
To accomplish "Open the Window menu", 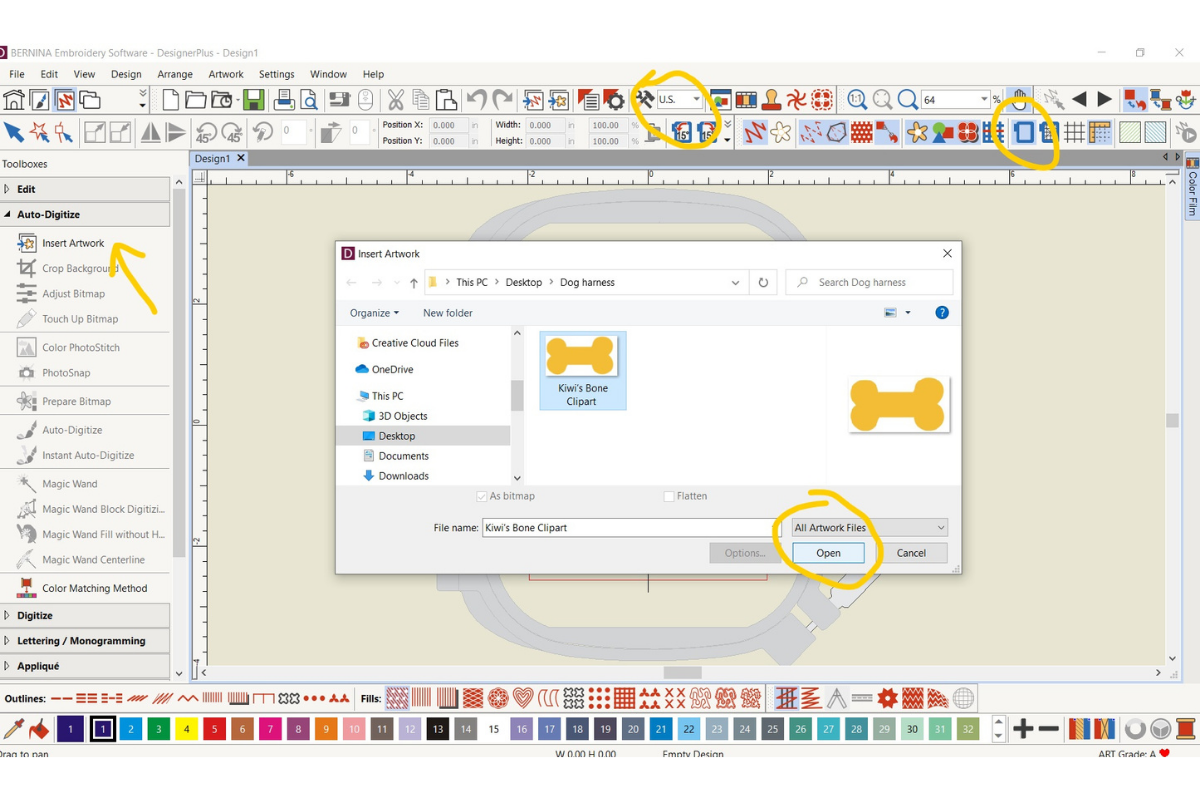I will click(x=328, y=74).
